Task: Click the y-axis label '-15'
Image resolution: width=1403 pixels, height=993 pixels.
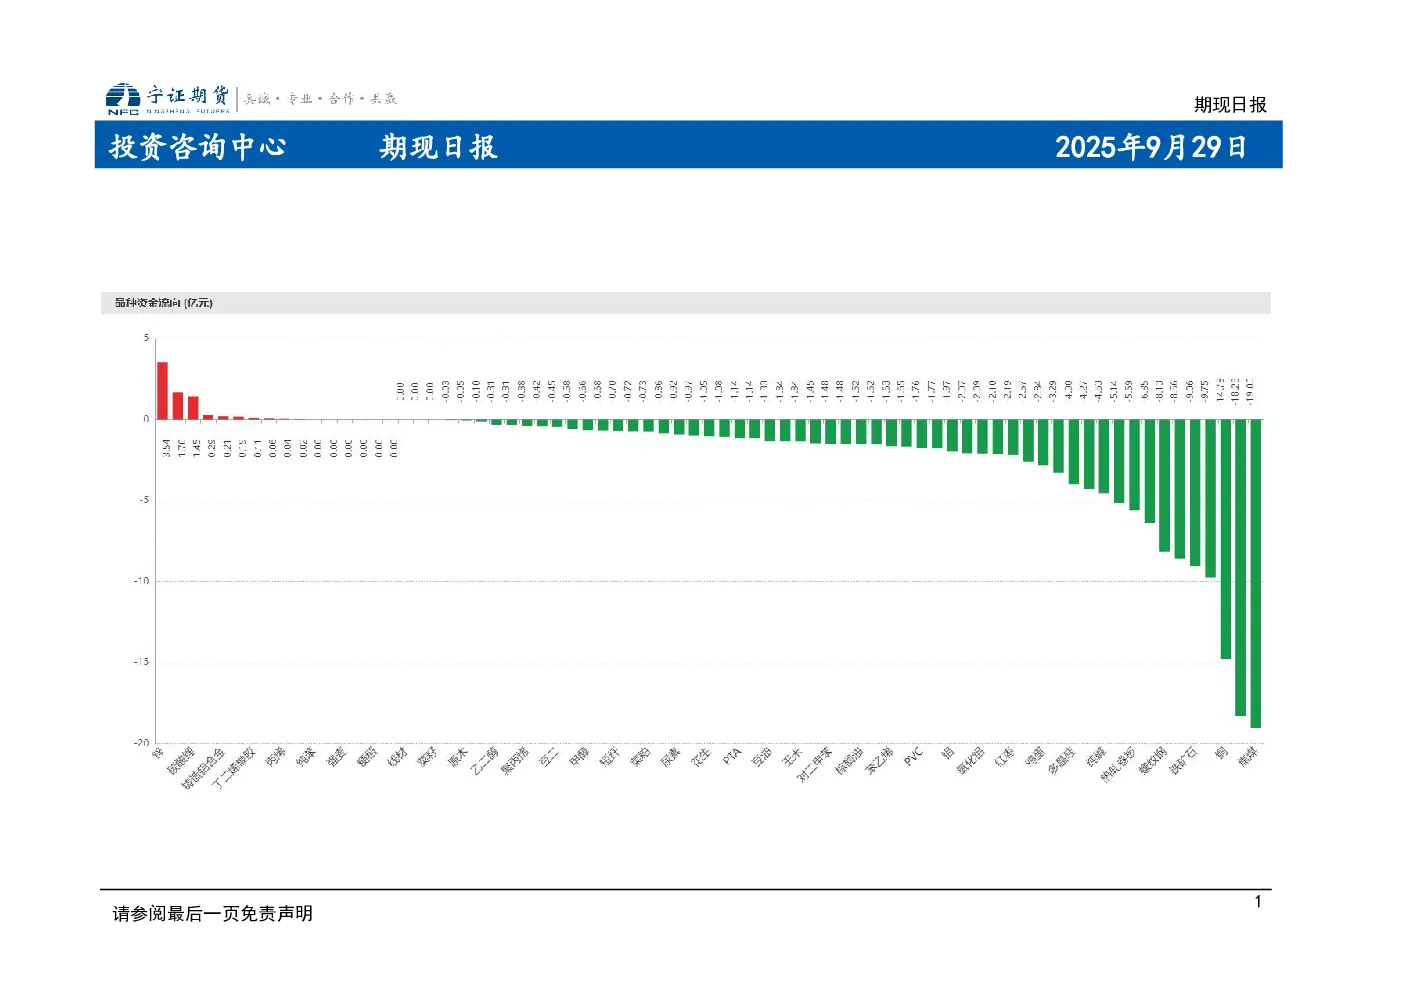Action: (142, 662)
